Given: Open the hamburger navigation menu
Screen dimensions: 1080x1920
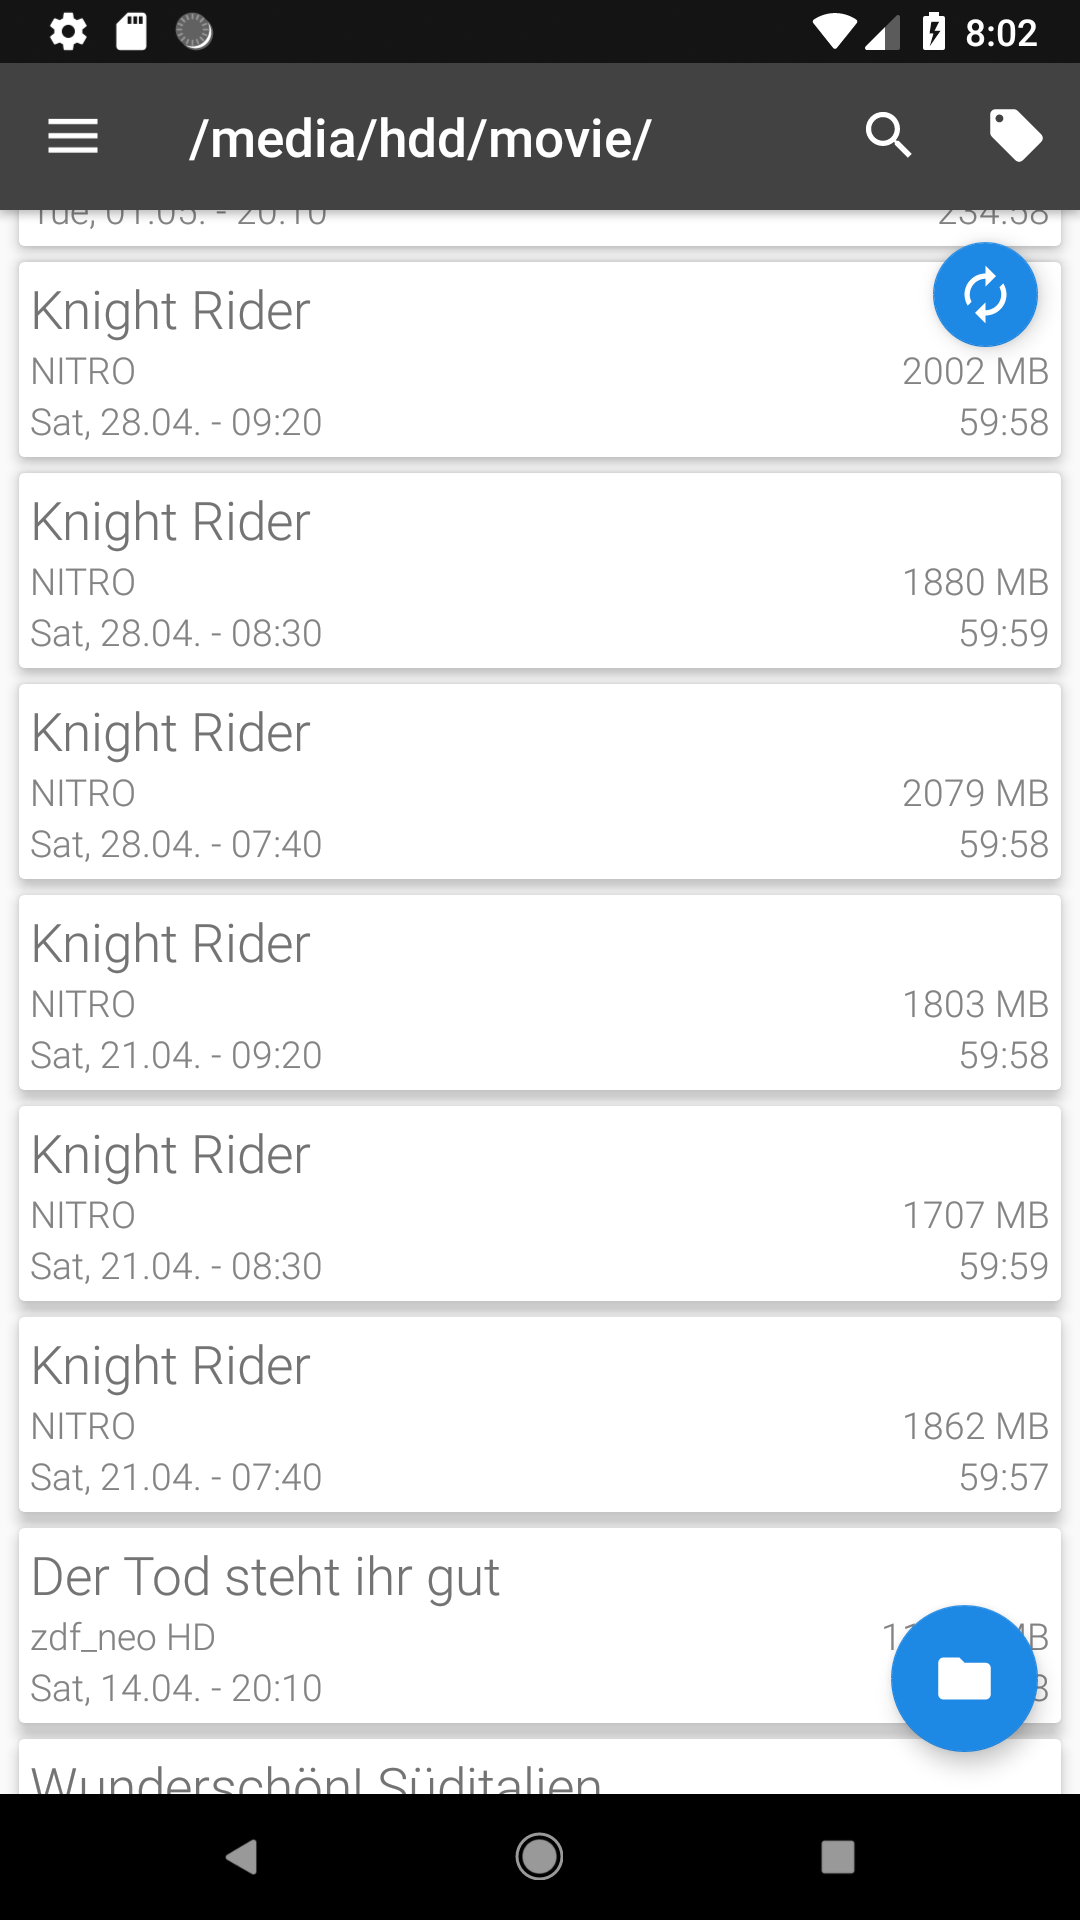Looking at the screenshot, I should coord(73,136).
